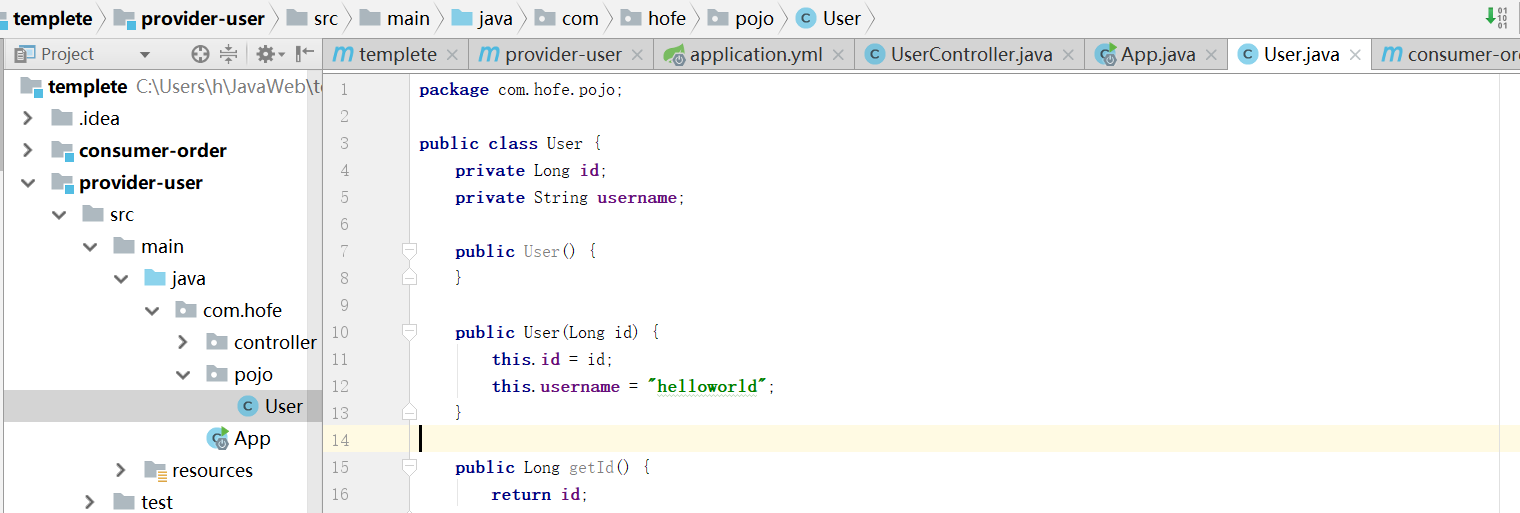Hide the Project tool window

point(304,54)
